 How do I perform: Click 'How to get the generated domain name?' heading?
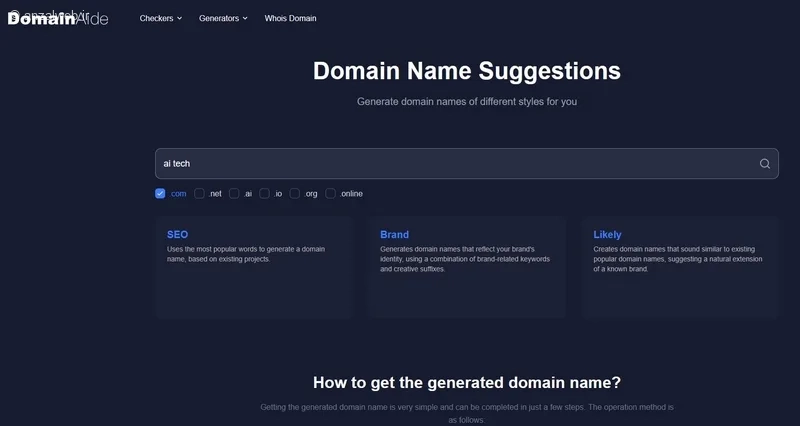[467, 383]
